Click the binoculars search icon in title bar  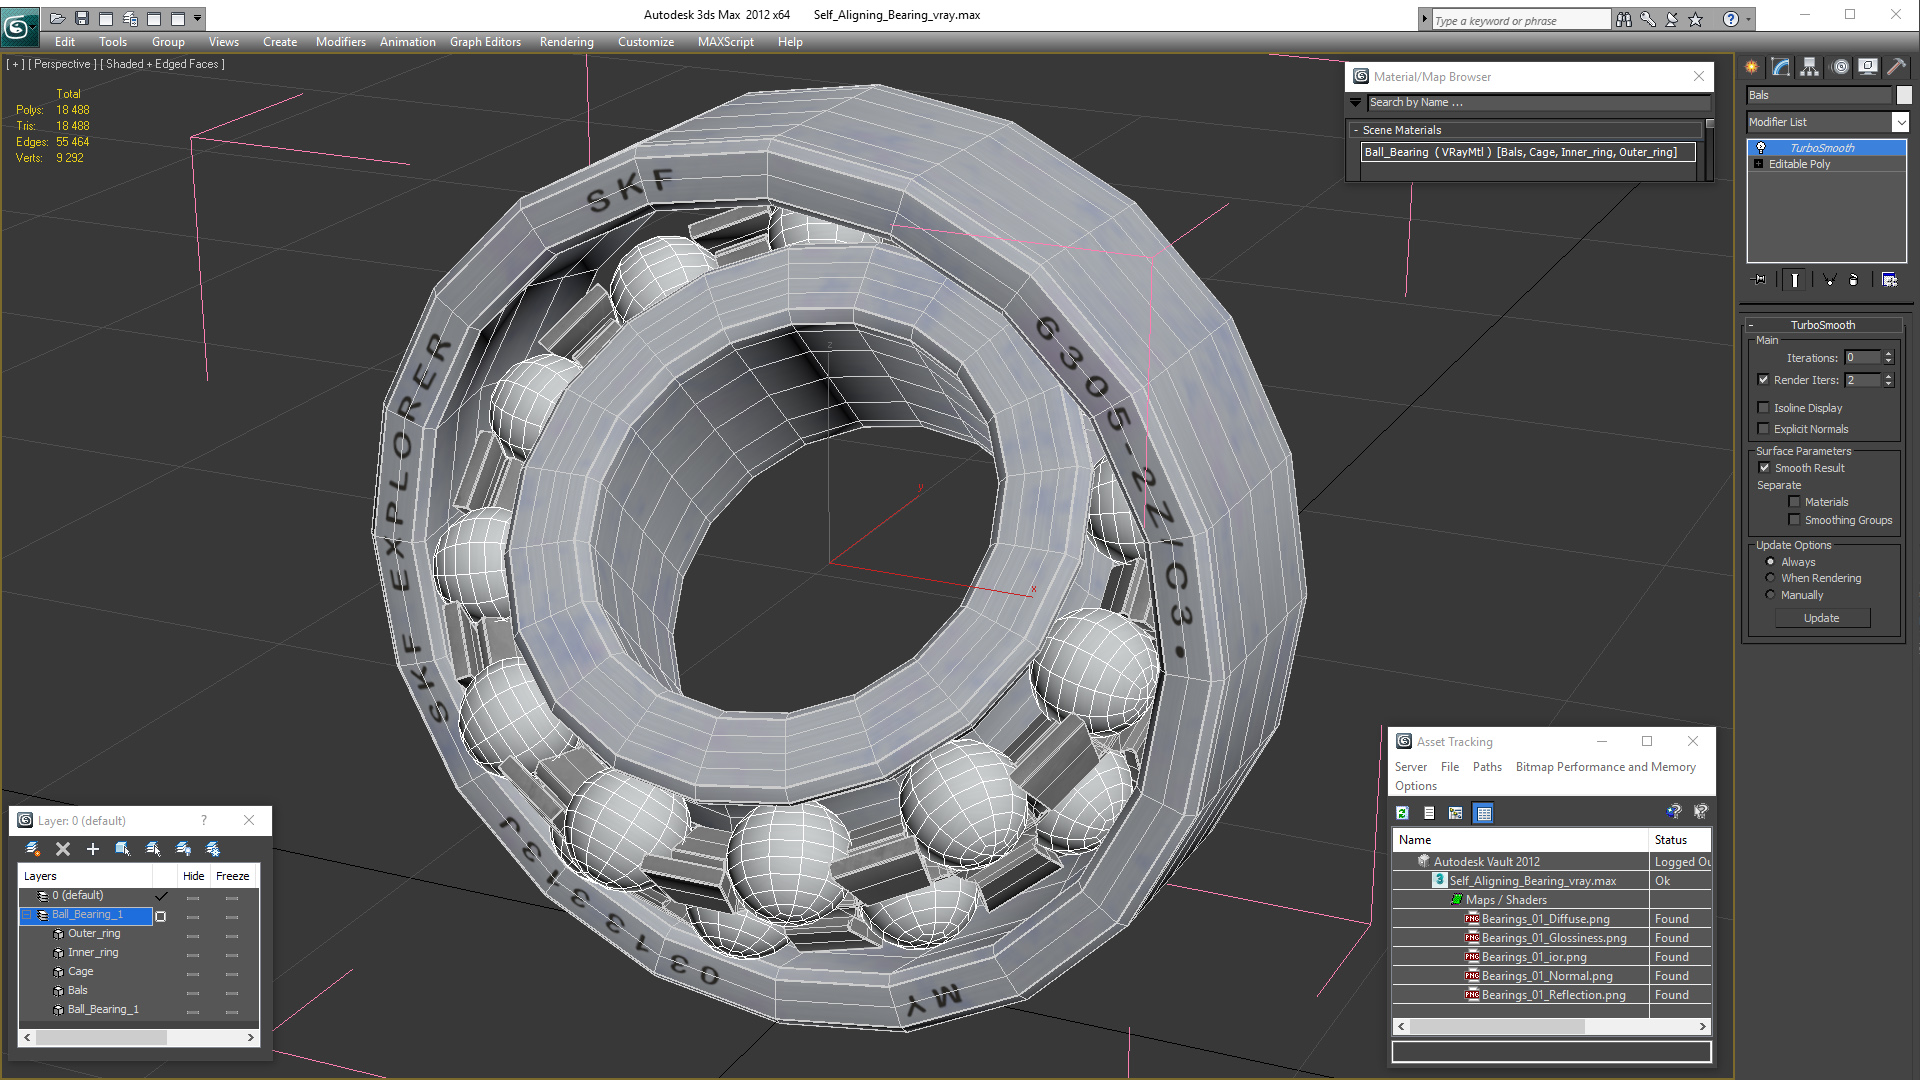point(1624,19)
